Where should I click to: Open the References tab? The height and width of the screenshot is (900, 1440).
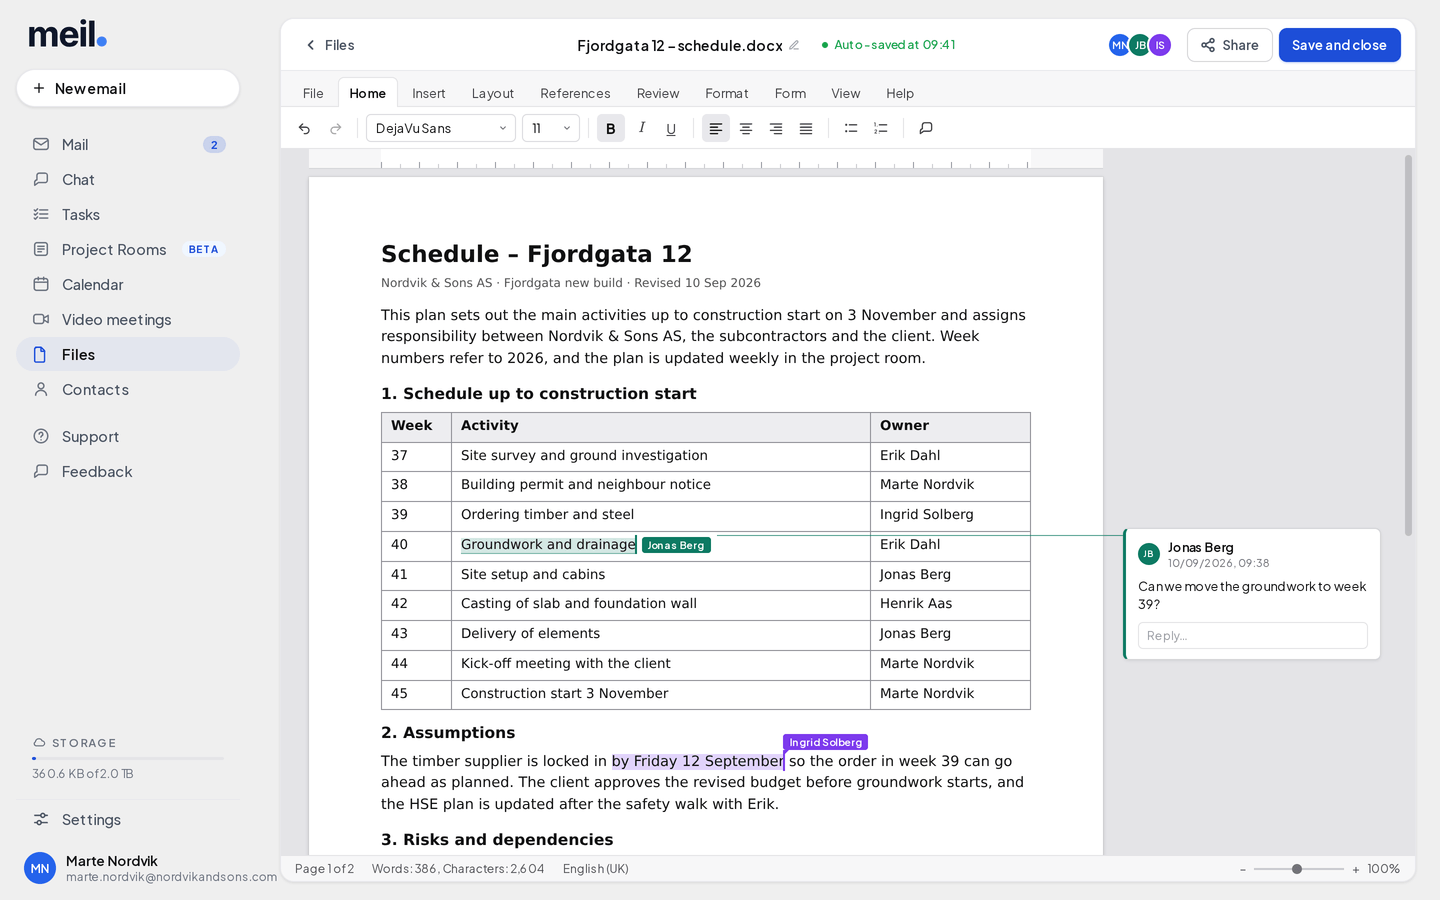pyautogui.click(x=575, y=93)
